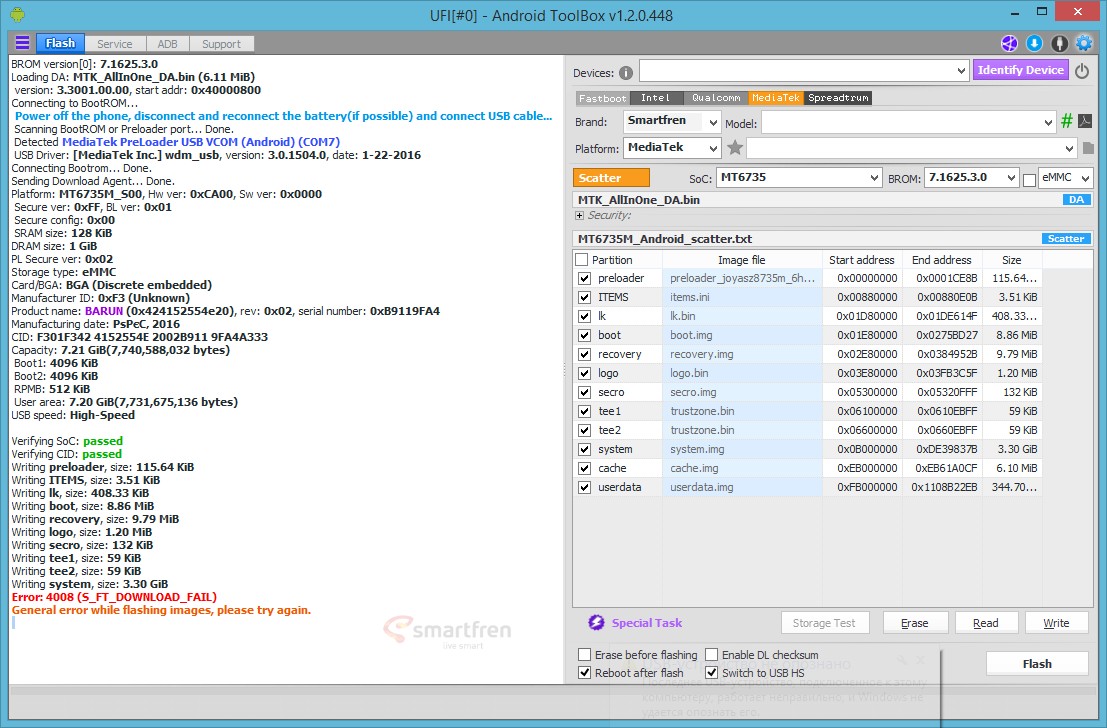This screenshot has width=1107, height=728.
Task: Expand the Security section
Action: 580,215
